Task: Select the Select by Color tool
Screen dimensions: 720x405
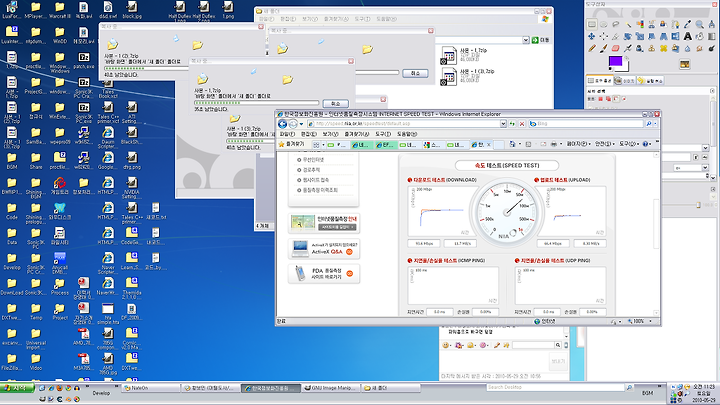Action: pos(640,24)
